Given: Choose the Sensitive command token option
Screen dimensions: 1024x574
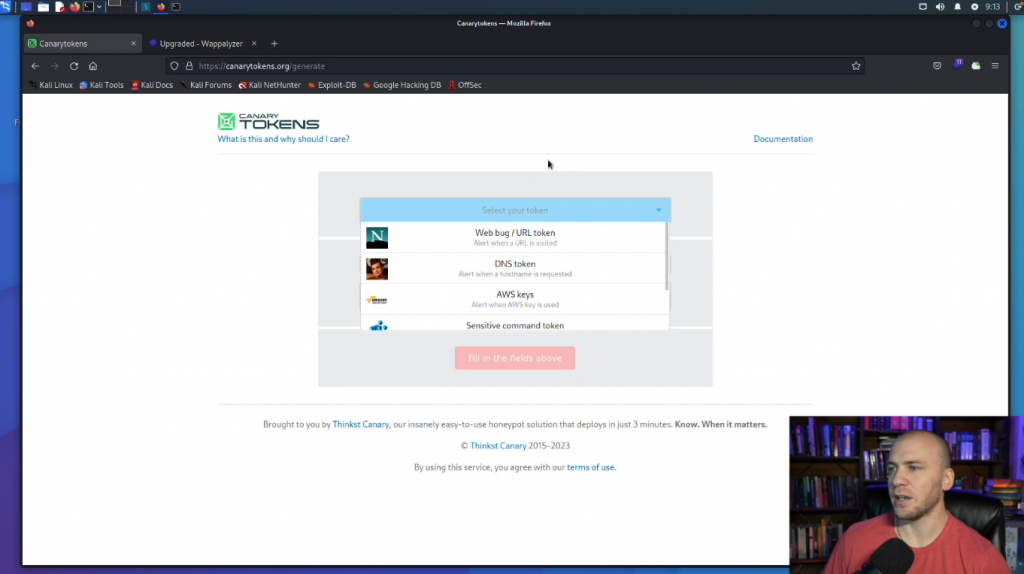Looking at the screenshot, I should click(515, 323).
